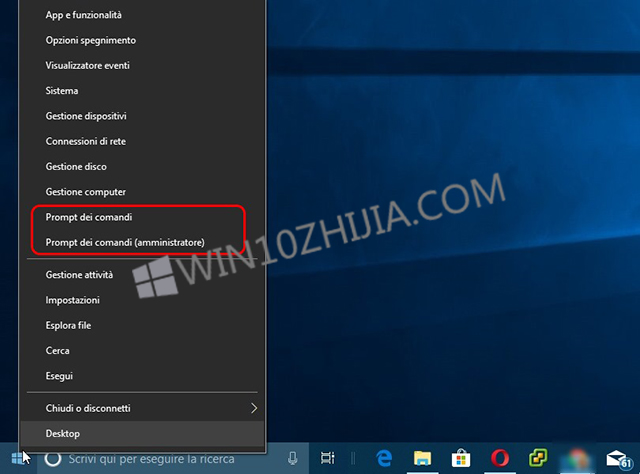This screenshot has width=640, height=474.
Task: Open 'Gestione attività'
Action: pos(142,275)
